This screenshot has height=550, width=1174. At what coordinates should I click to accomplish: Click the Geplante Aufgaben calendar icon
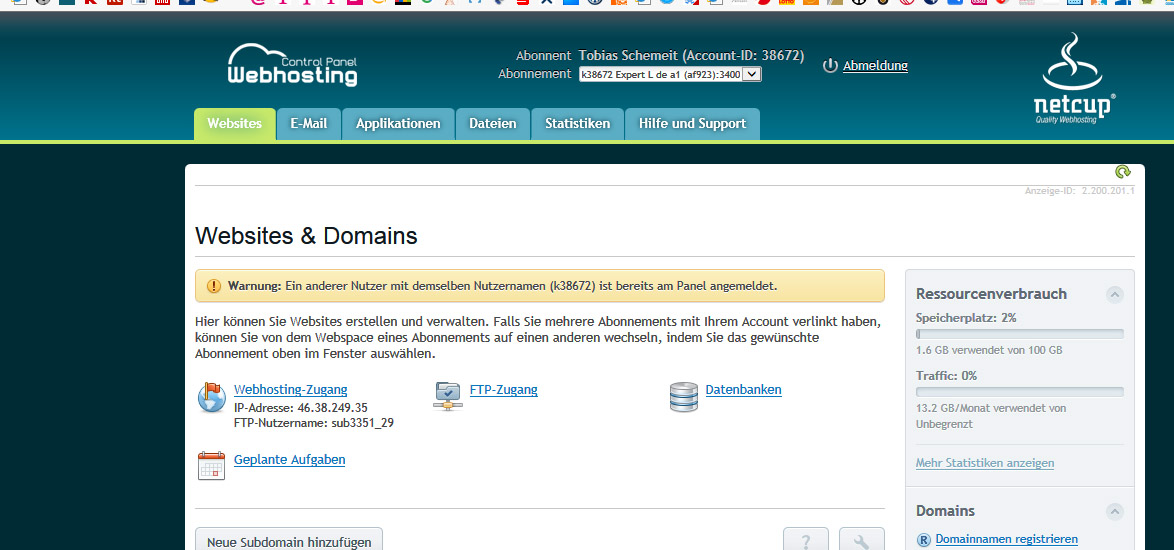pos(211,465)
